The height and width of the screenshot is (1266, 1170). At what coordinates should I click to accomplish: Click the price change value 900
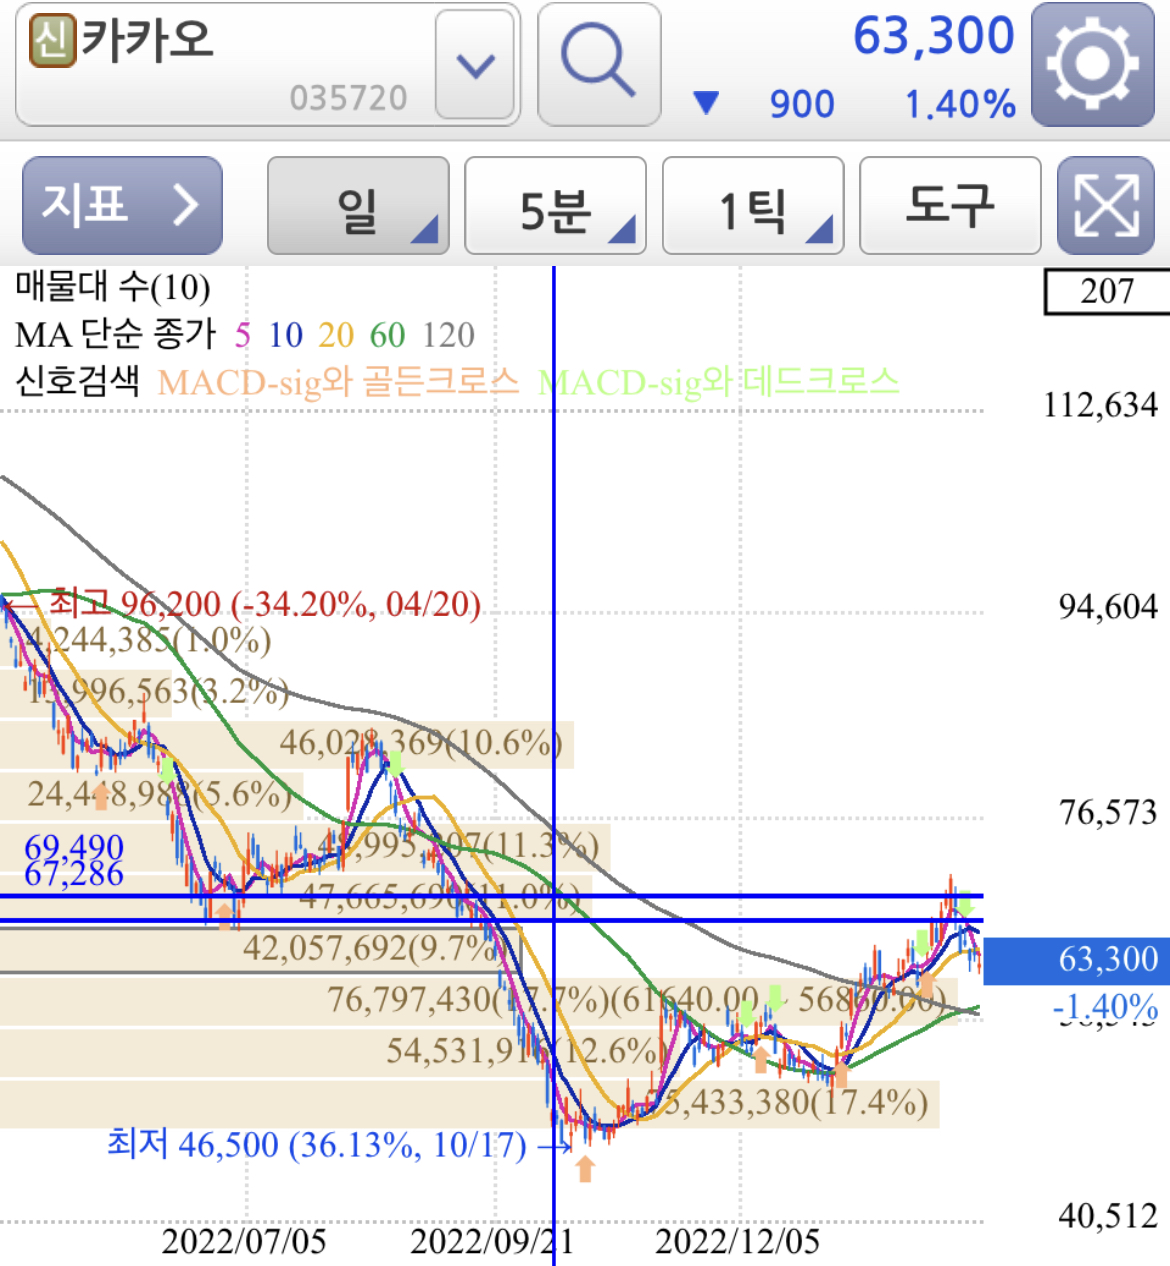tap(802, 104)
